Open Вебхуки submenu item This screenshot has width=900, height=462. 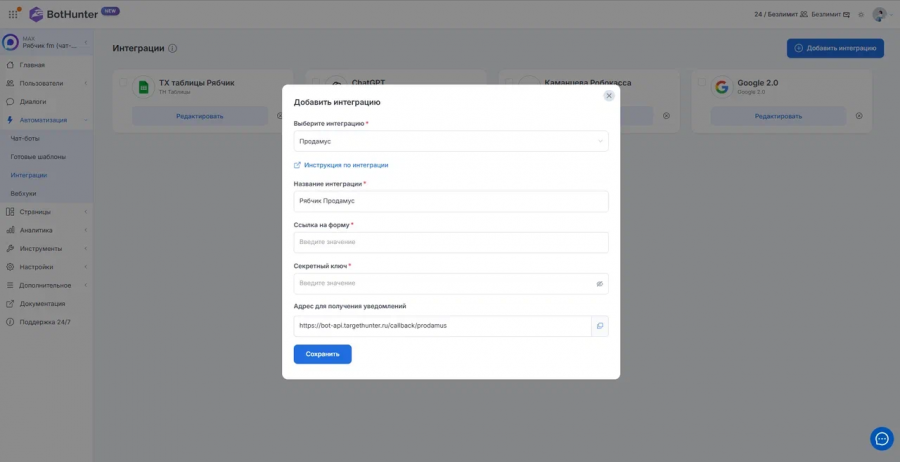(23, 193)
